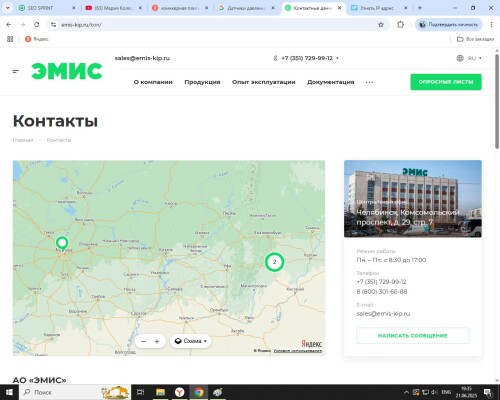500x400 pixels.
Task: Select the Moscow green map pin
Action: click(x=62, y=244)
